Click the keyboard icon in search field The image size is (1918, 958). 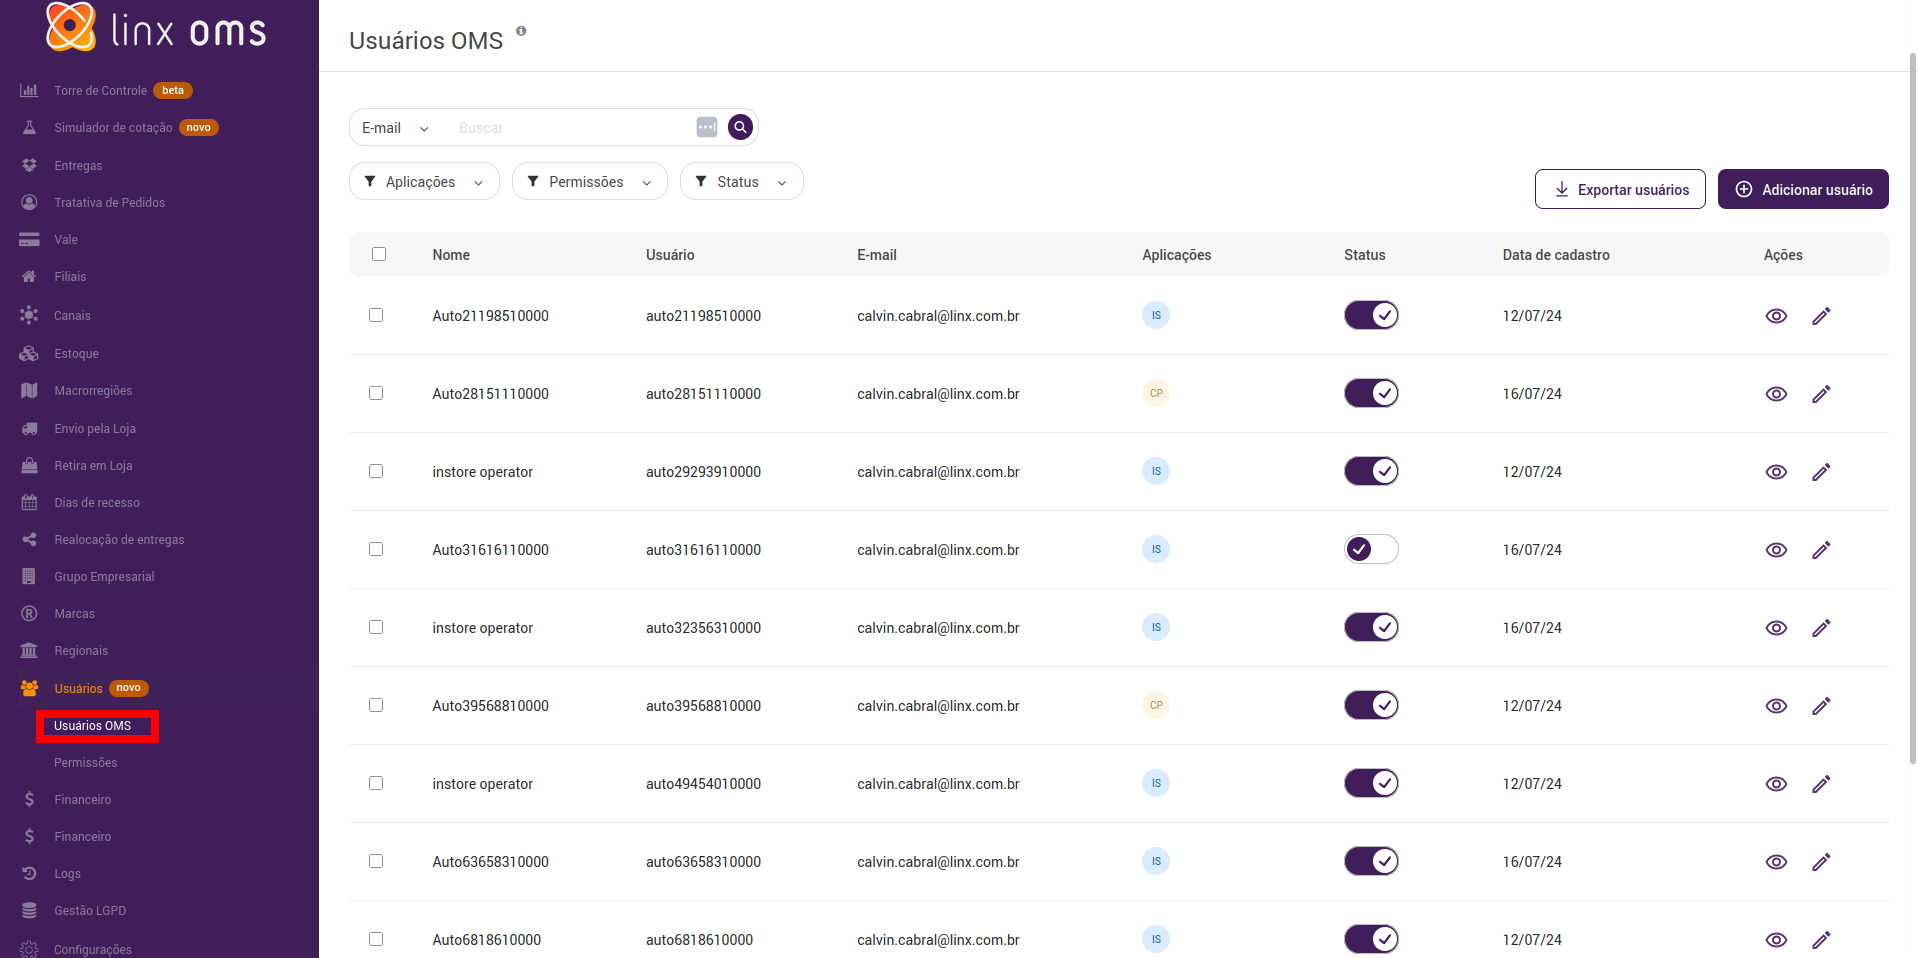(x=707, y=127)
